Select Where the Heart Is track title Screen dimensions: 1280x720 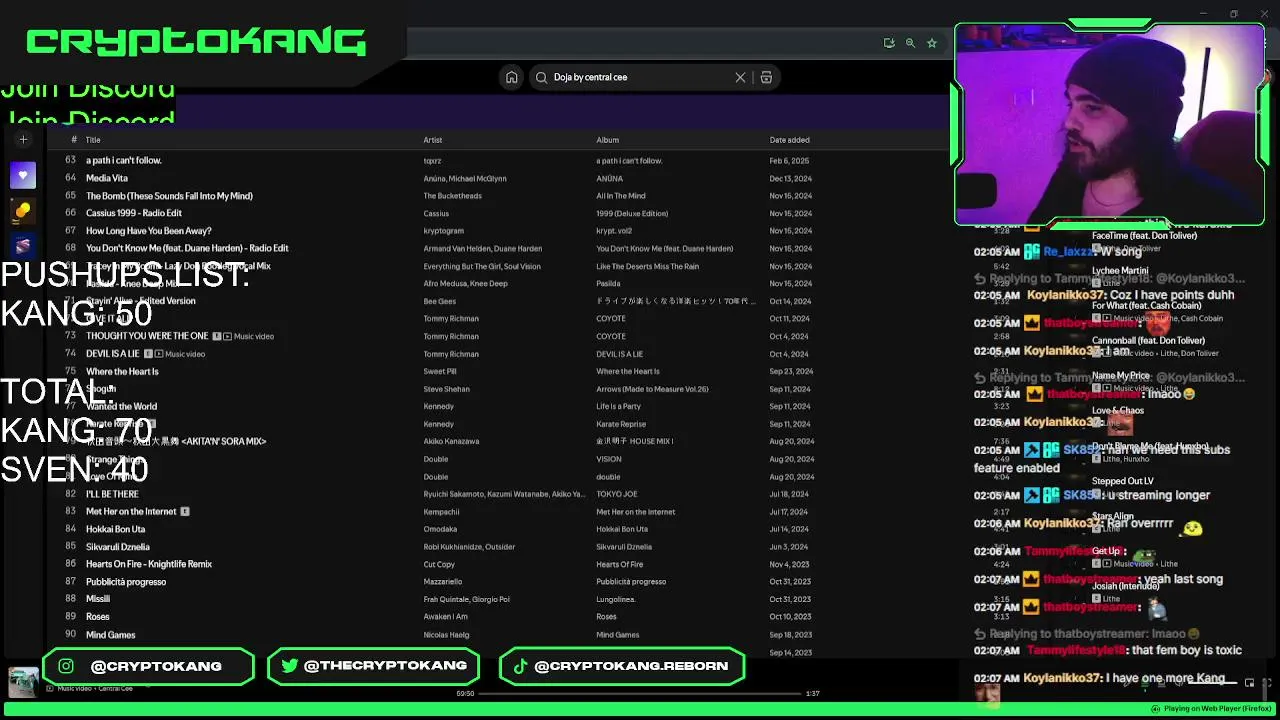point(122,371)
